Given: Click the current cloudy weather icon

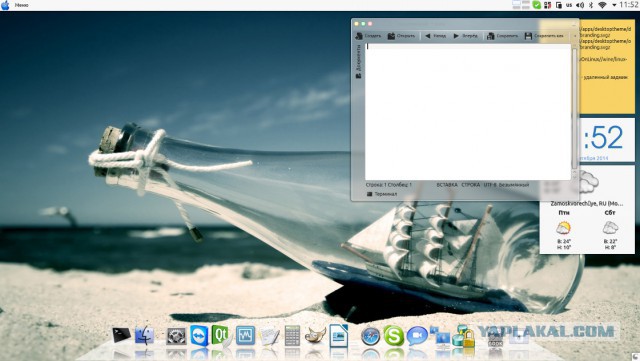Looking at the screenshot, I should point(588,182).
